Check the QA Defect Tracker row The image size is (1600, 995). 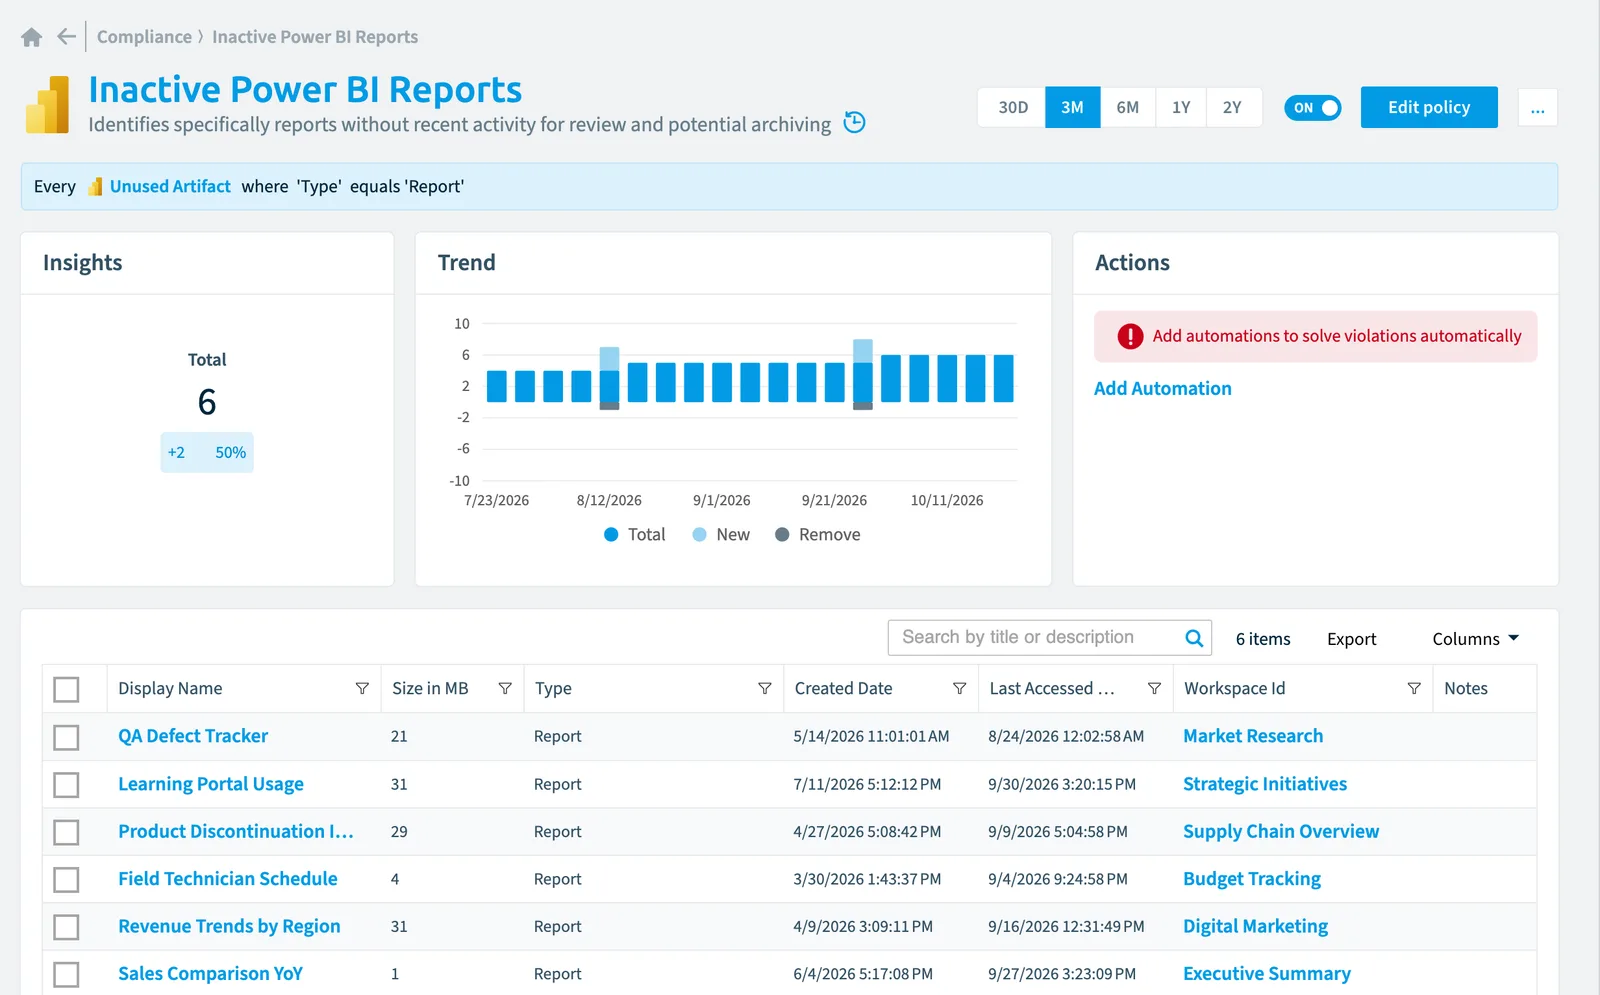coord(66,737)
